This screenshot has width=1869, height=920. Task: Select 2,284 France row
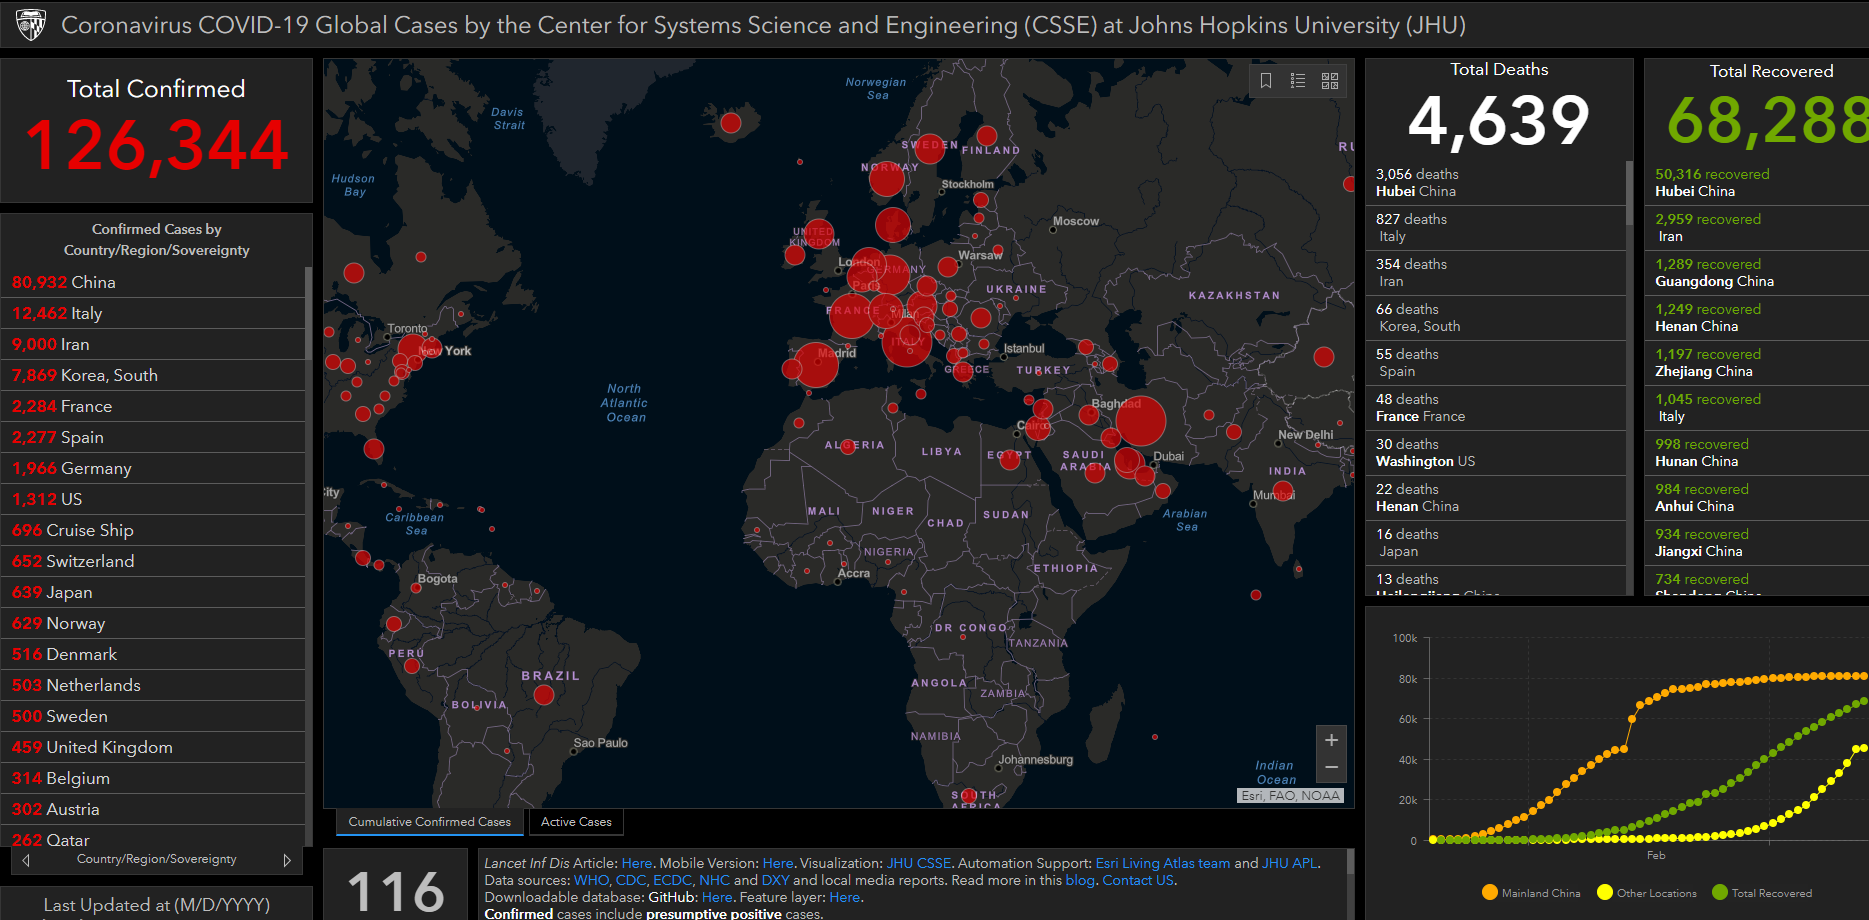point(153,406)
